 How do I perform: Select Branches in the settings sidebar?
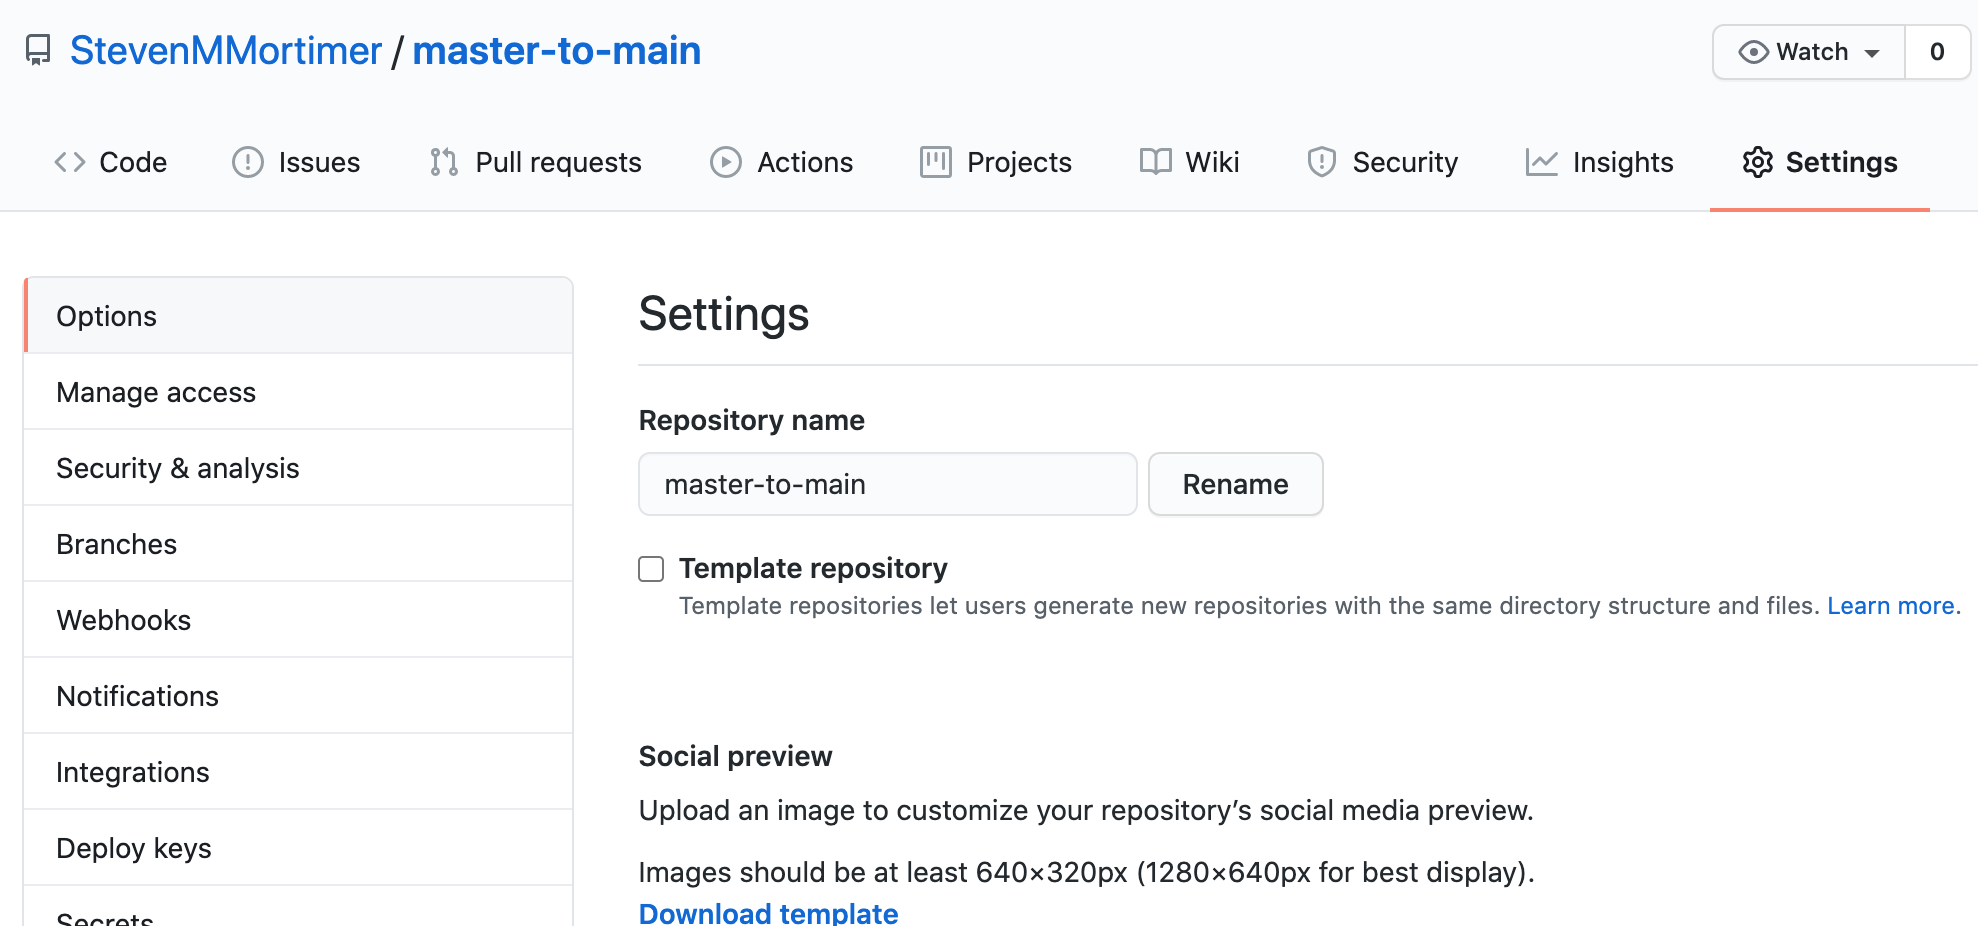point(117,544)
